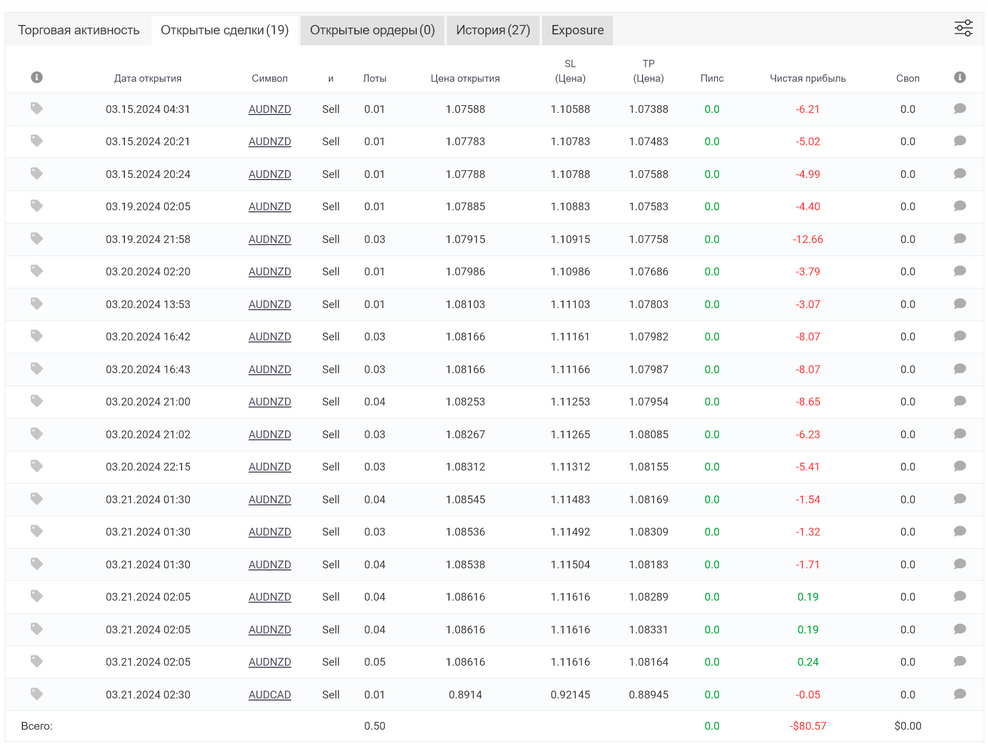988x750 pixels.
Task: Sort by Пипс column header
Action: pyautogui.click(x=712, y=78)
